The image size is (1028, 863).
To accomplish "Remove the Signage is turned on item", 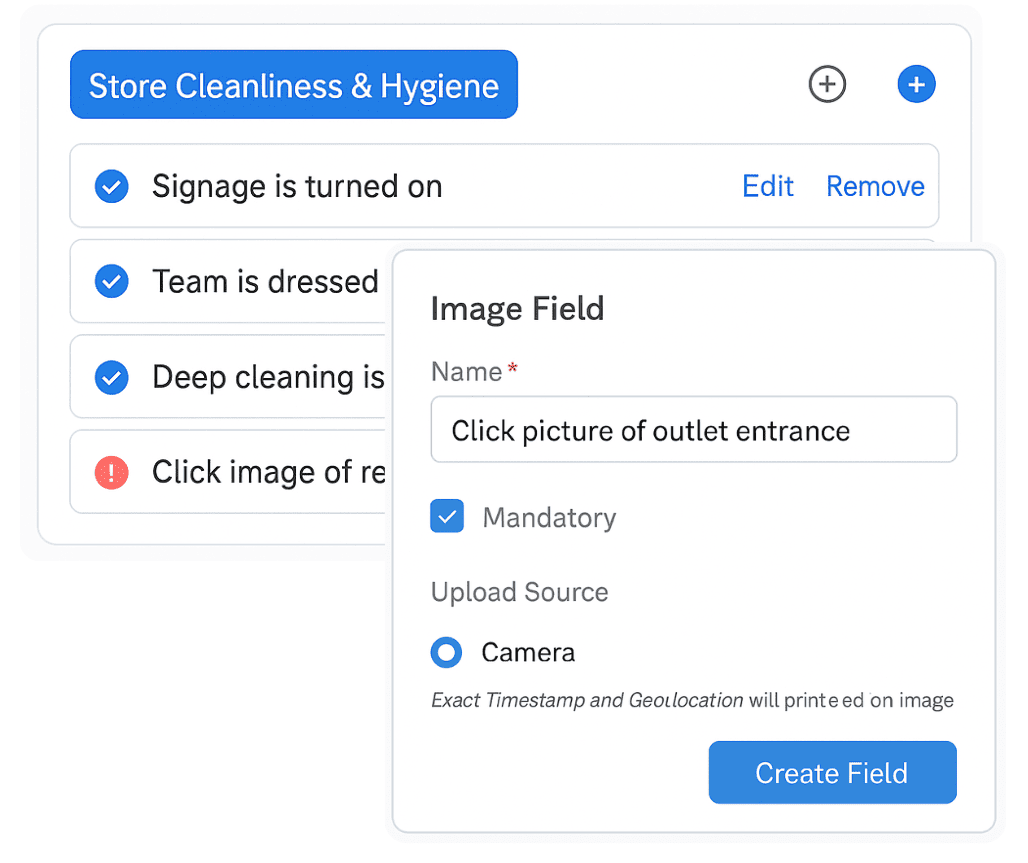I will [x=875, y=187].
